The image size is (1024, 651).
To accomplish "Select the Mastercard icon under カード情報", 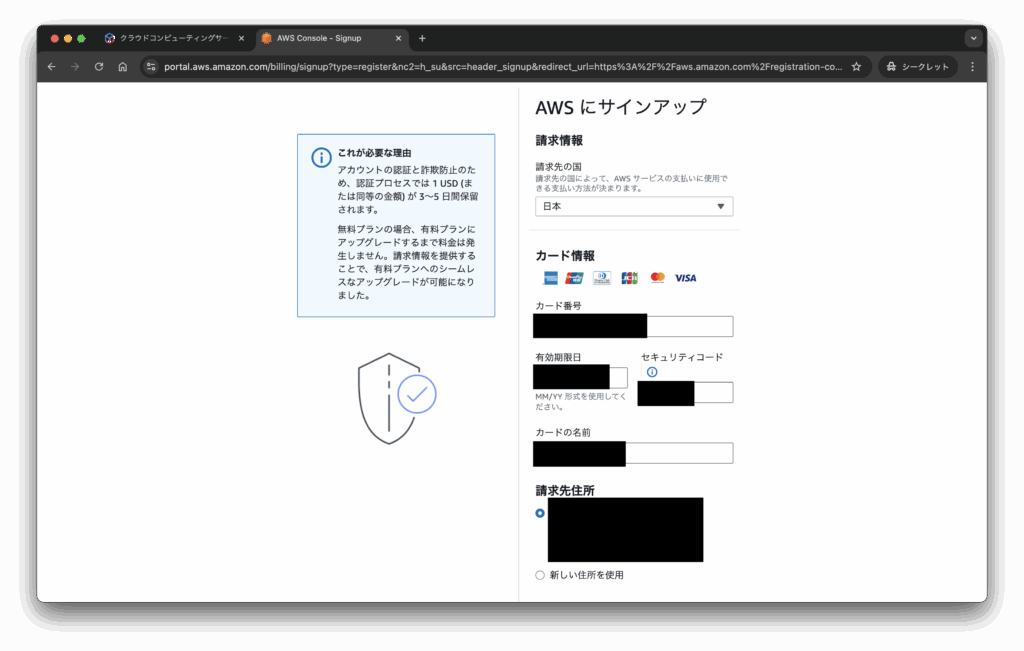I will coord(656,278).
